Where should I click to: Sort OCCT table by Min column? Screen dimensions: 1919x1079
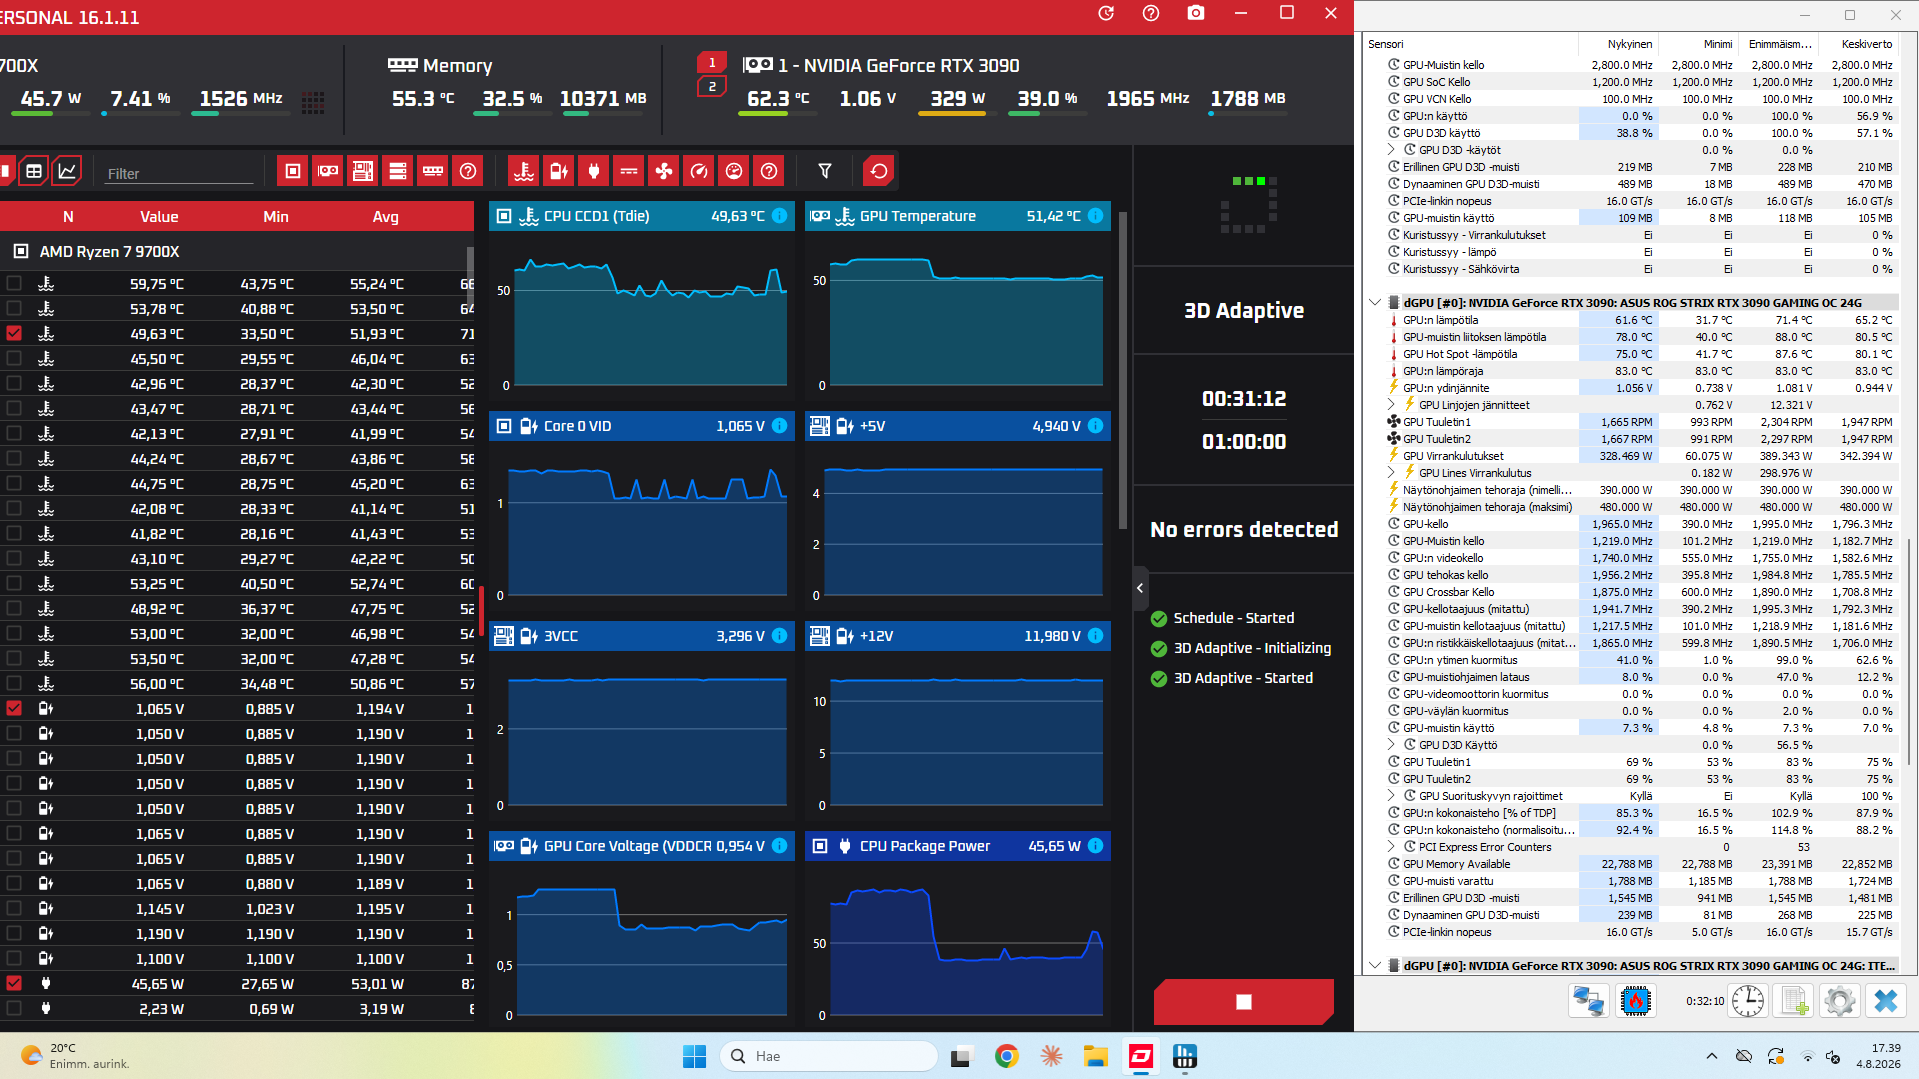pyautogui.click(x=276, y=217)
